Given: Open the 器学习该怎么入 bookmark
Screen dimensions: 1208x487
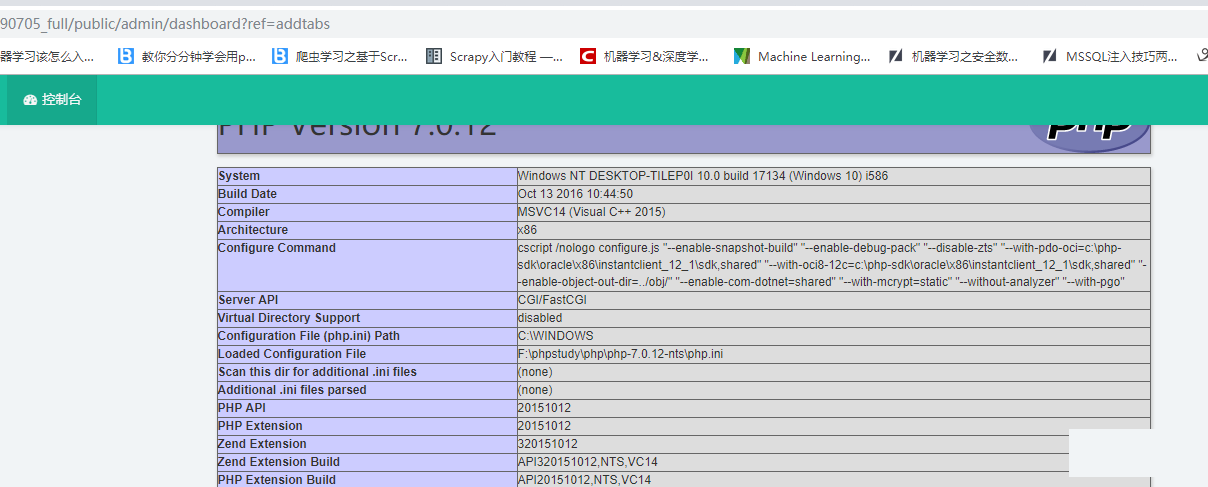Looking at the screenshot, I should click(x=47, y=57).
